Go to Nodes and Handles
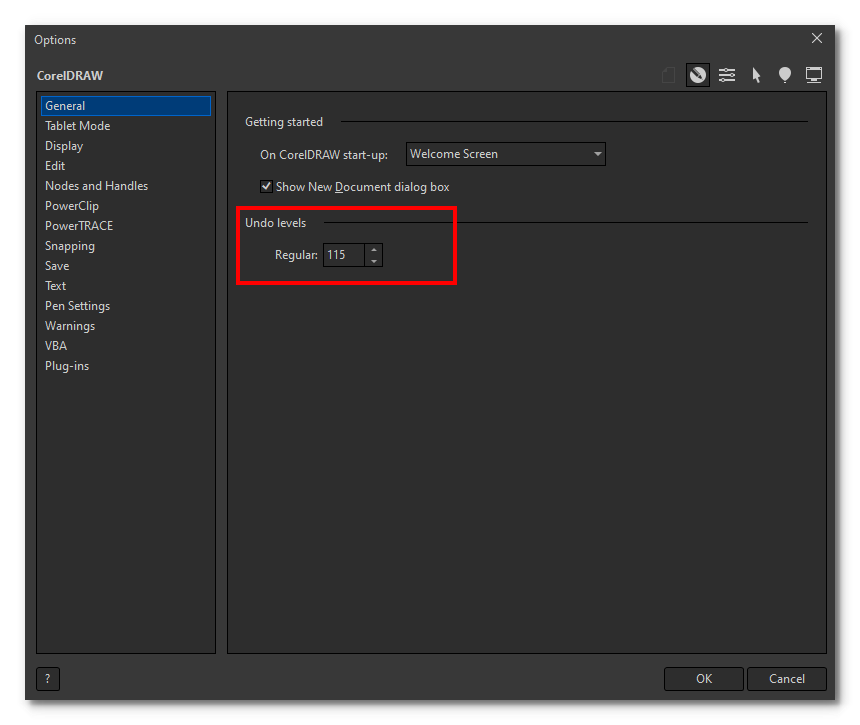860x725 pixels. pos(126,186)
